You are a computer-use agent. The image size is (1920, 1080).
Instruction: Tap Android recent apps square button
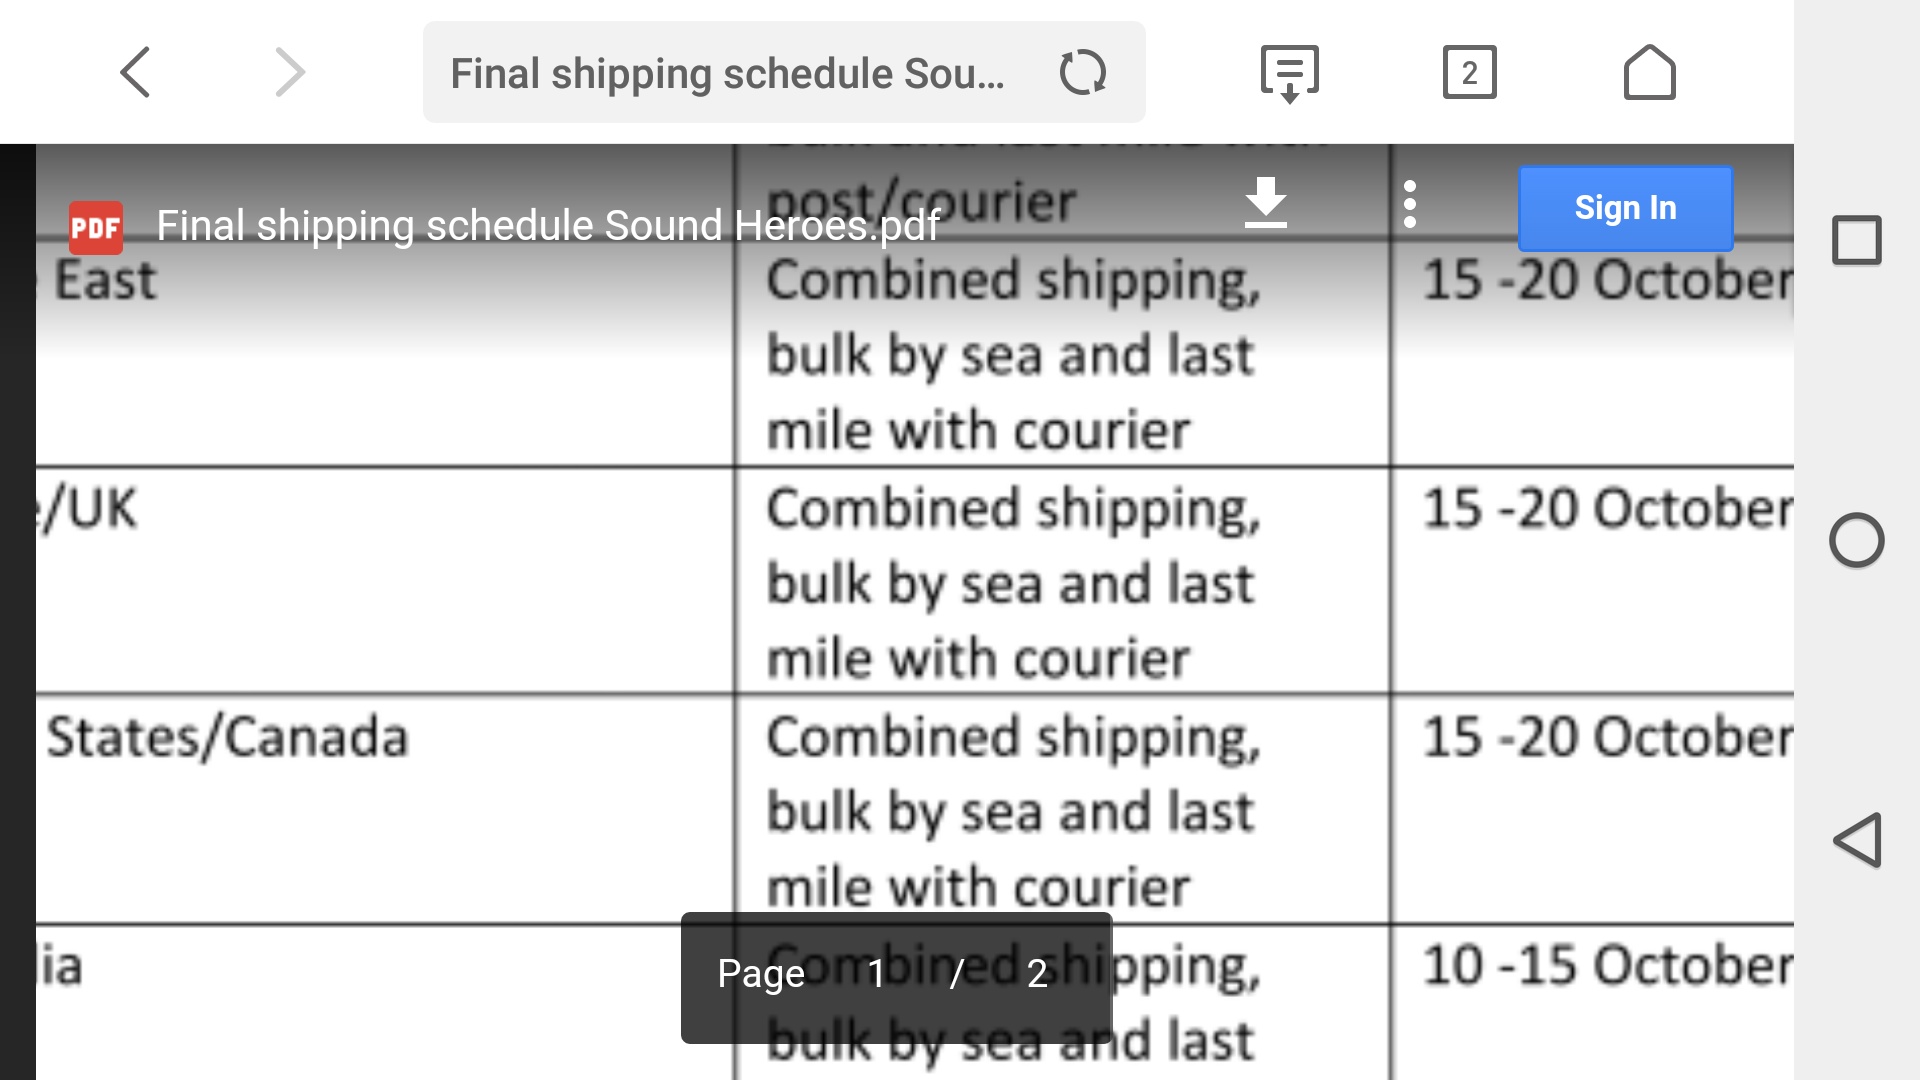pos(1857,240)
